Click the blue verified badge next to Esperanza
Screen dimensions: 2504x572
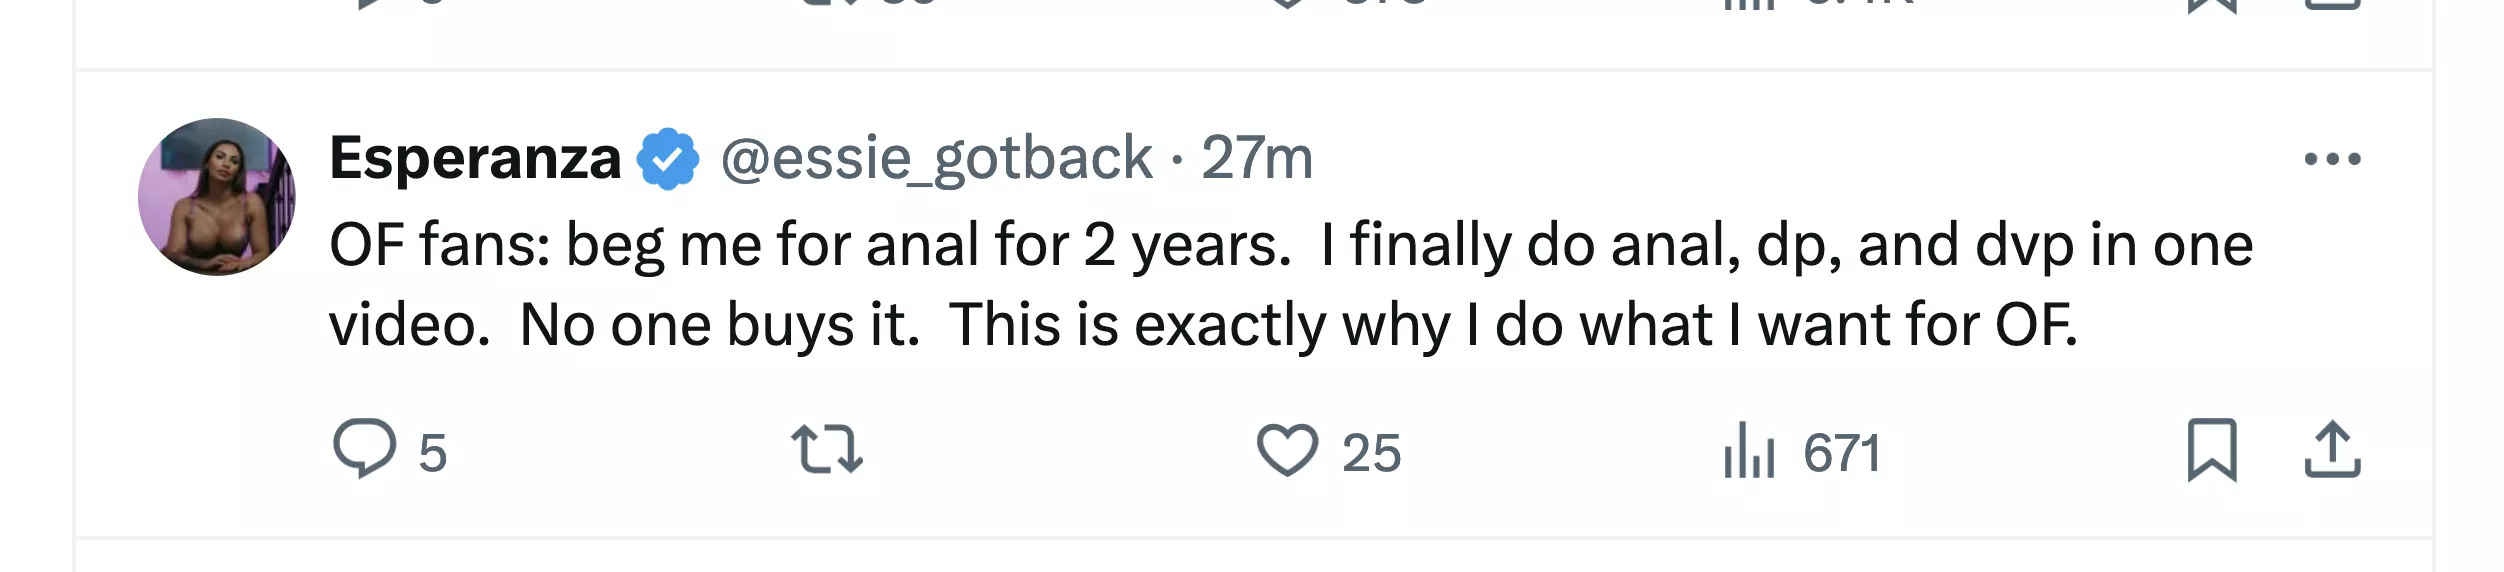point(669,159)
